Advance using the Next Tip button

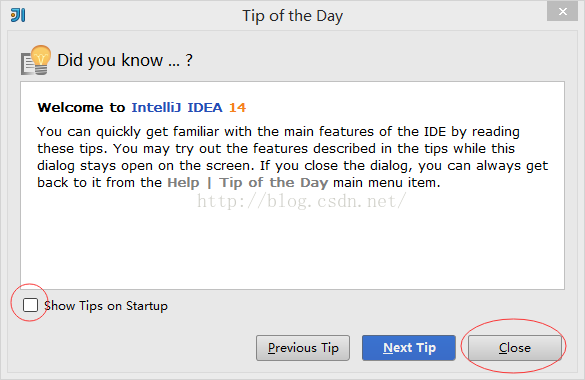coord(409,348)
